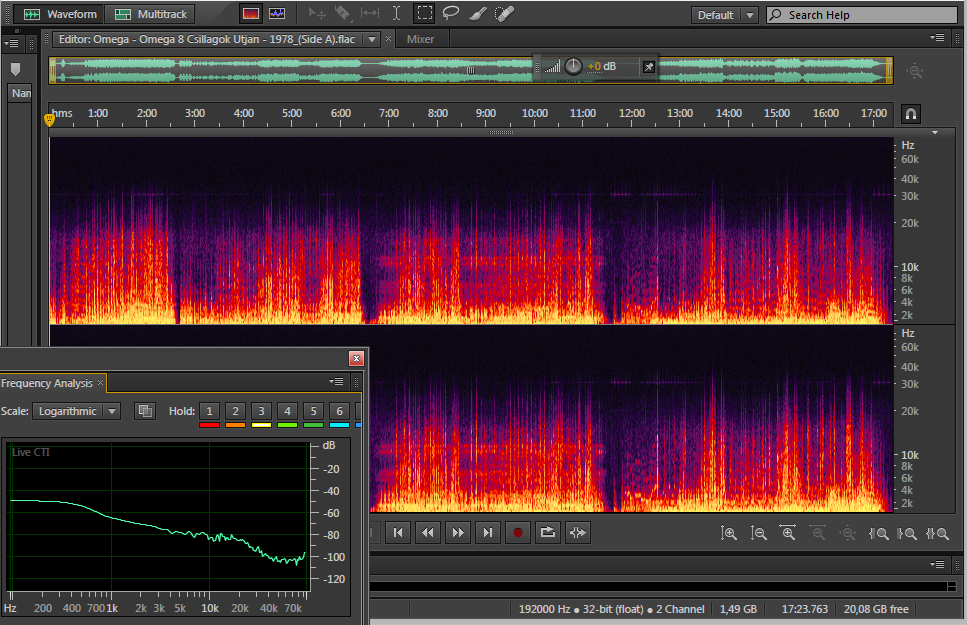Select the Lasso Selection tool

(x=451, y=14)
